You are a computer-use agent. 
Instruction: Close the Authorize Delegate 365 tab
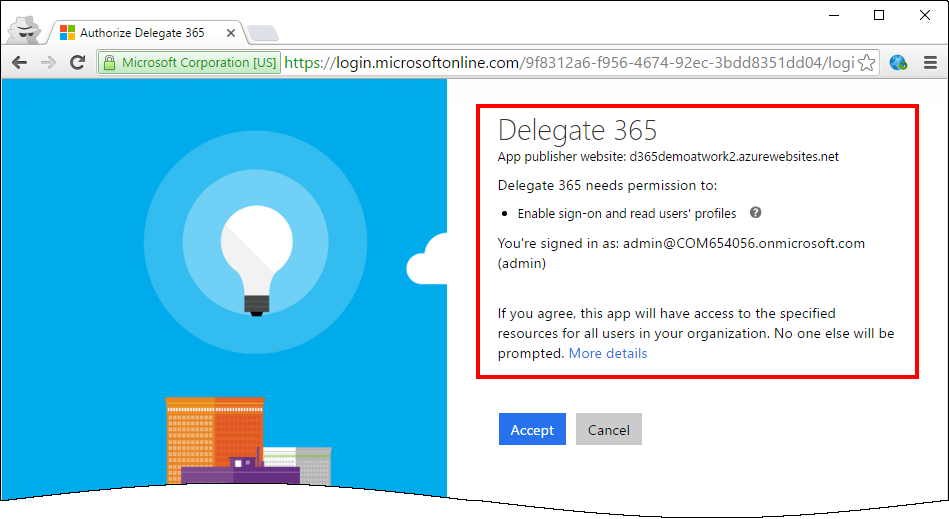[231, 33]
